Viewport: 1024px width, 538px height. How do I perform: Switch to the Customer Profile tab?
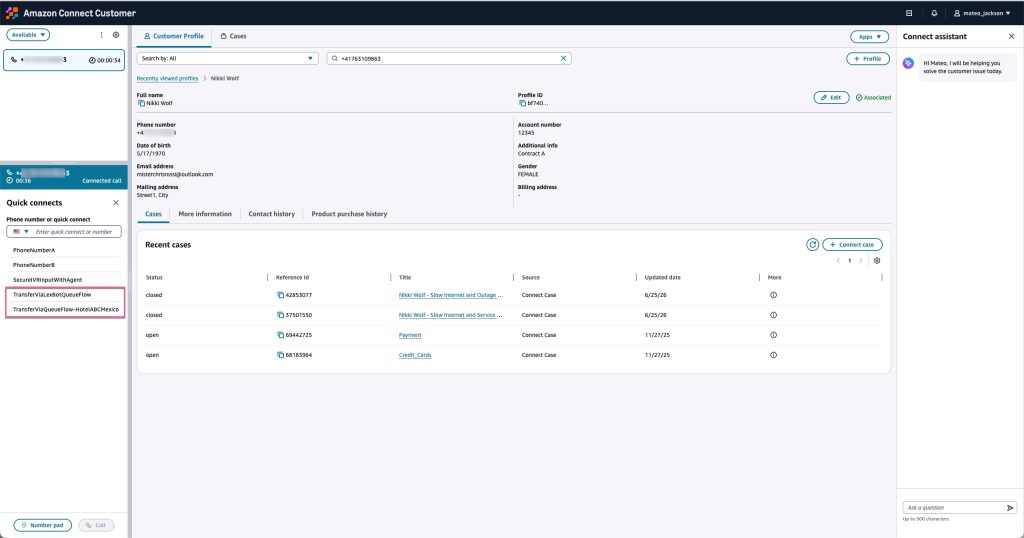(x=174, y=37)
